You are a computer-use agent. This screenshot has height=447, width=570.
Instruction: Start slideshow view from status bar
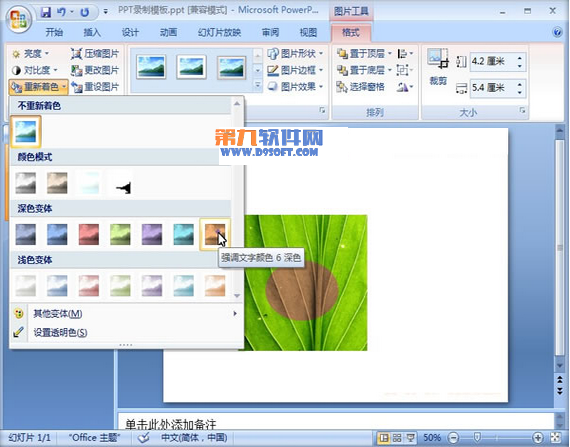(410, 438)
